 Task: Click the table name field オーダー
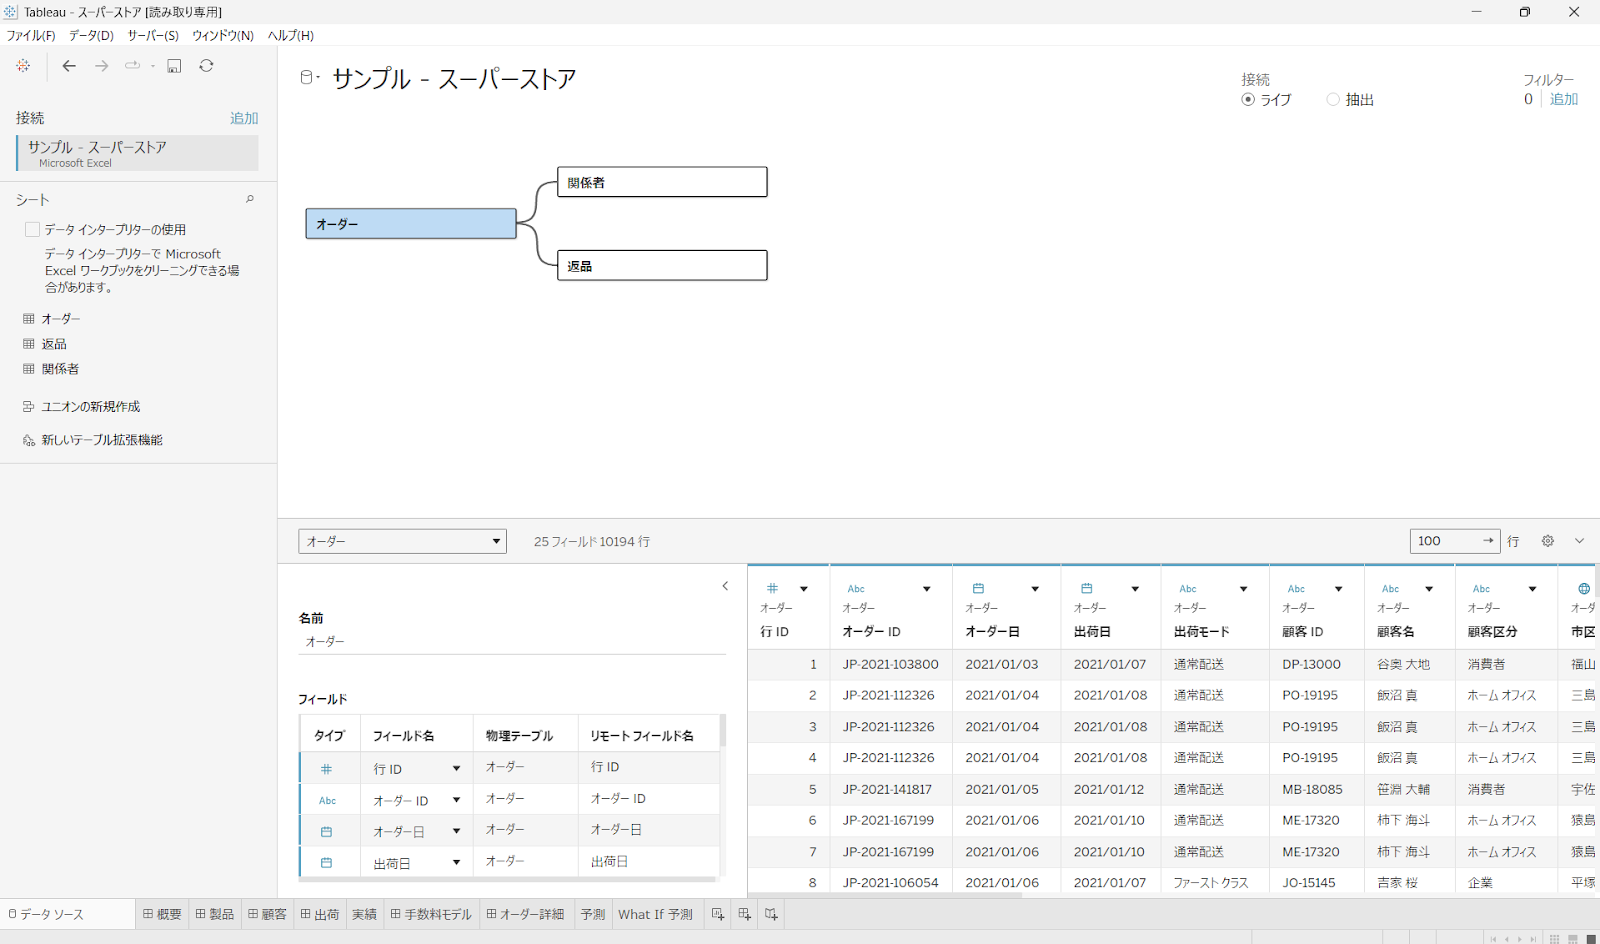tap(512, 641)
